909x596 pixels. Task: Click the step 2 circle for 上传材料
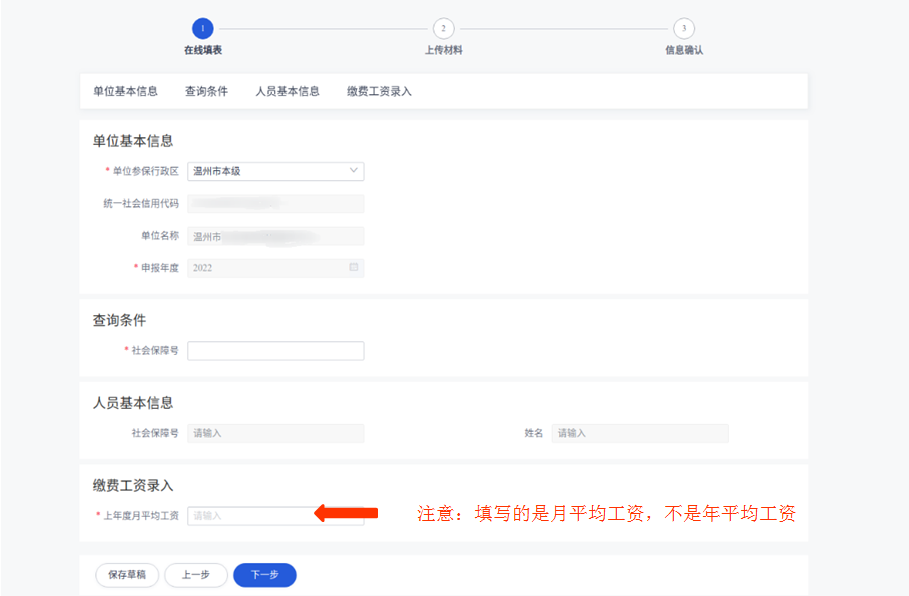point(443,29)
